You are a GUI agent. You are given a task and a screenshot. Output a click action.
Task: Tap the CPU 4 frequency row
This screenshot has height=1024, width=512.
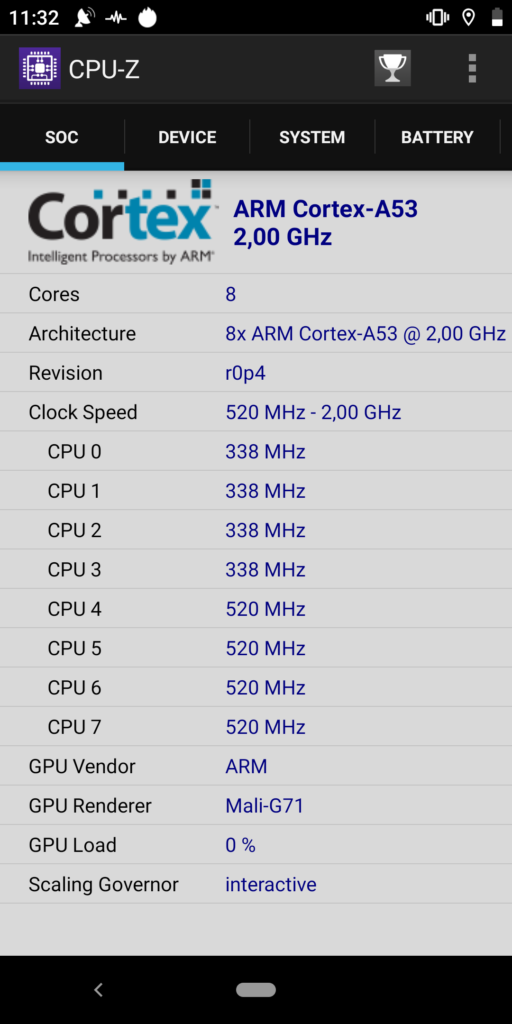click(256, 609)
